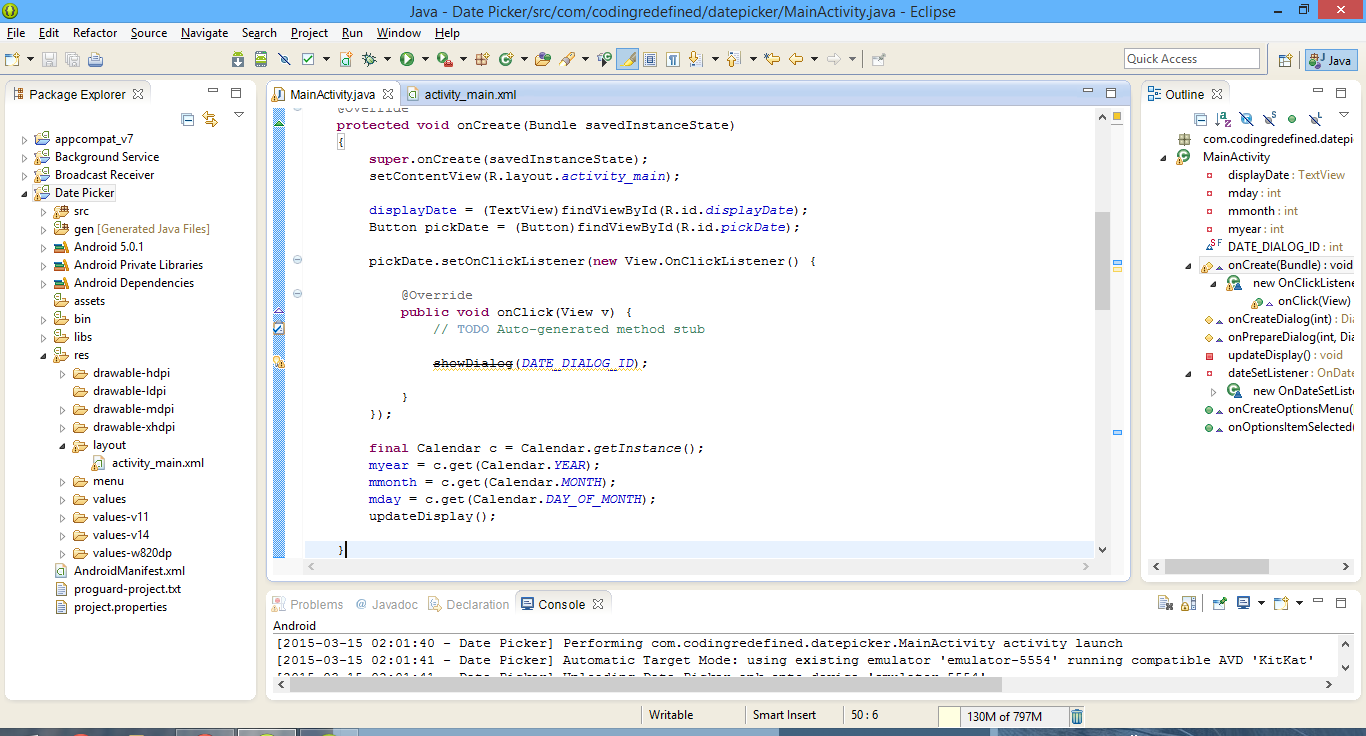Switch to the activity_main.xml tab

point(470,91)
